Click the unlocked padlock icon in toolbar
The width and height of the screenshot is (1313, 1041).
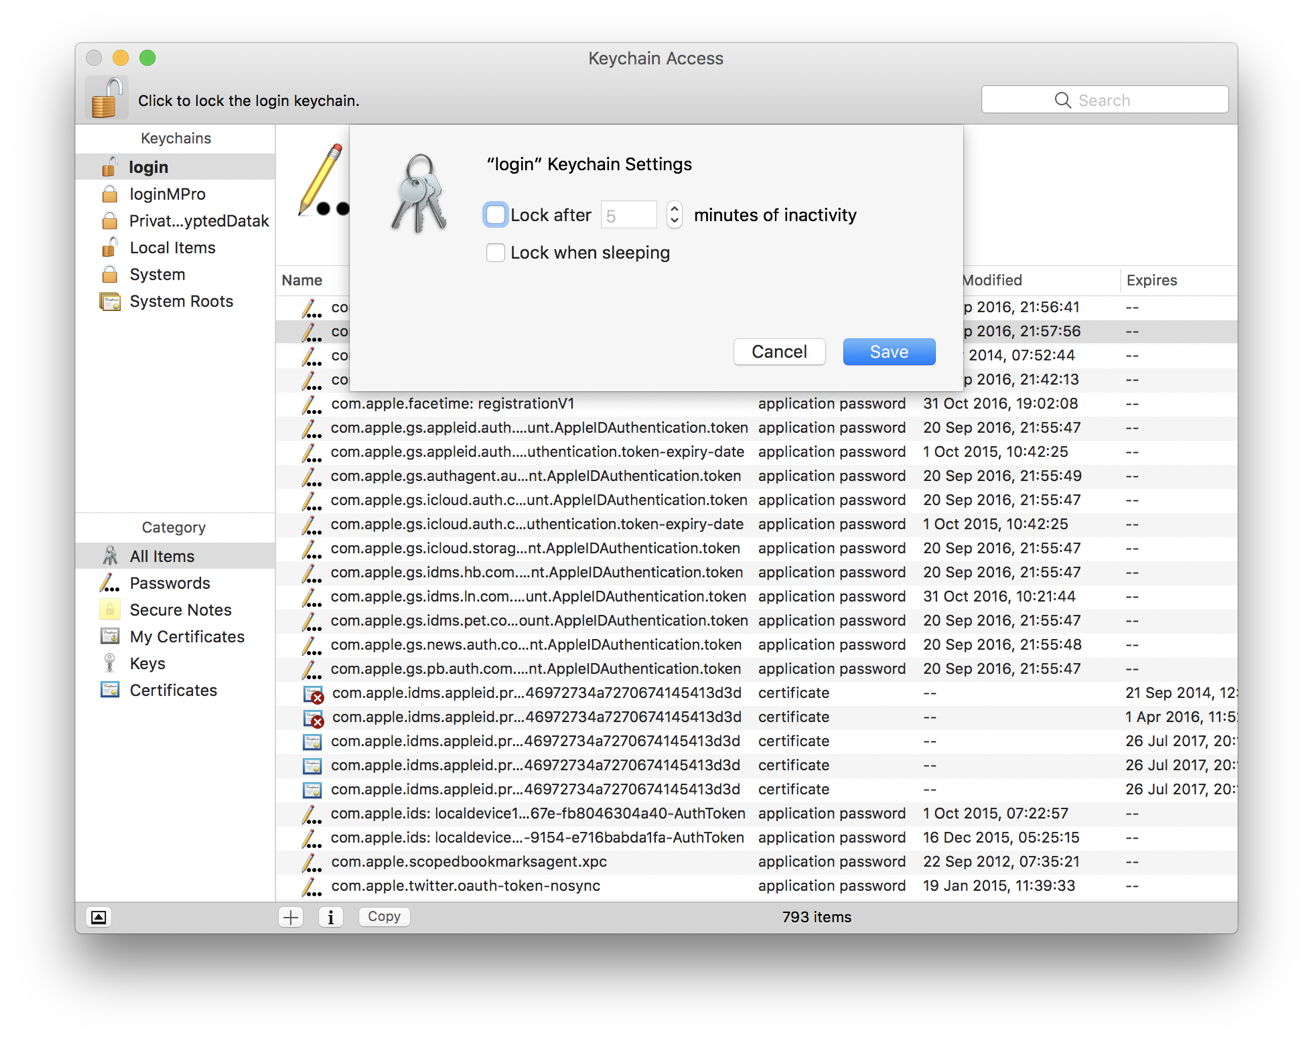[107, 98]
